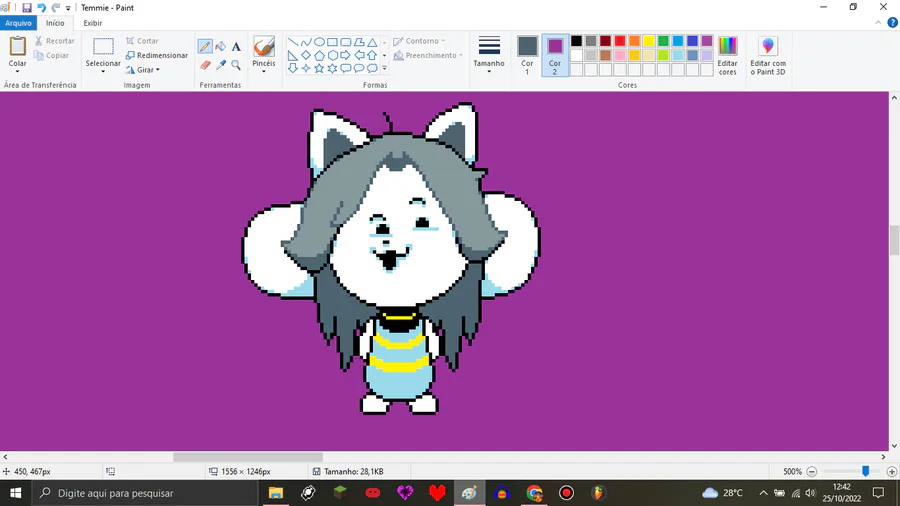Image resolution: width=900 pixels, height=506 pixels.
Task: Select the Fill with color bucket tool
Action: (221, 47)
